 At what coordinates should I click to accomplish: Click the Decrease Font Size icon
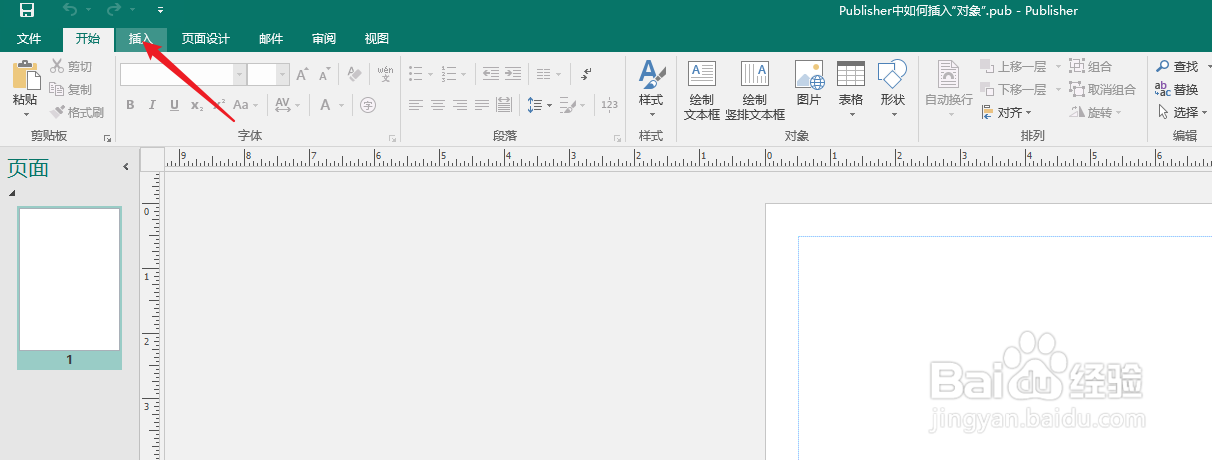(326, 74)
